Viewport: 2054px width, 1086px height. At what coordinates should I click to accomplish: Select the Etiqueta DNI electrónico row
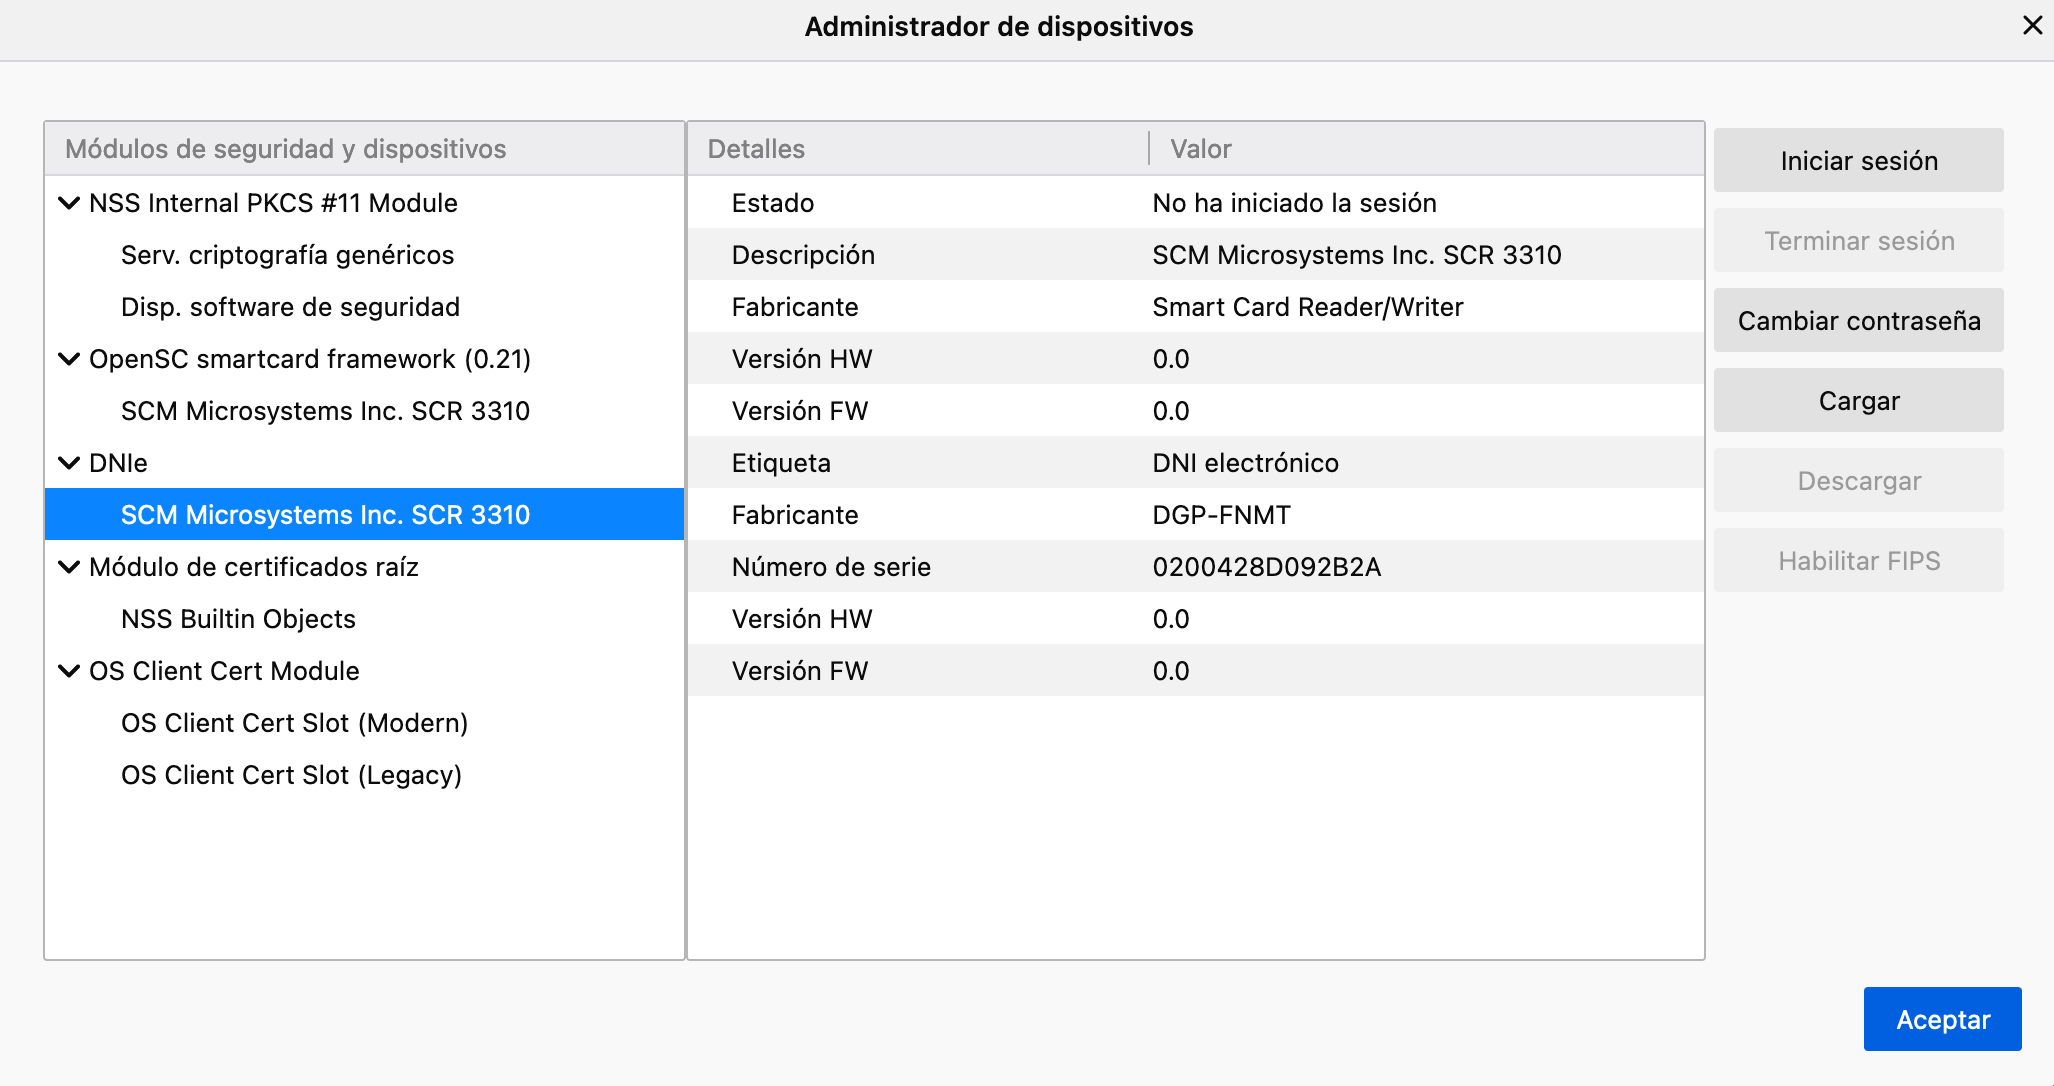(x=1195, y=463)
